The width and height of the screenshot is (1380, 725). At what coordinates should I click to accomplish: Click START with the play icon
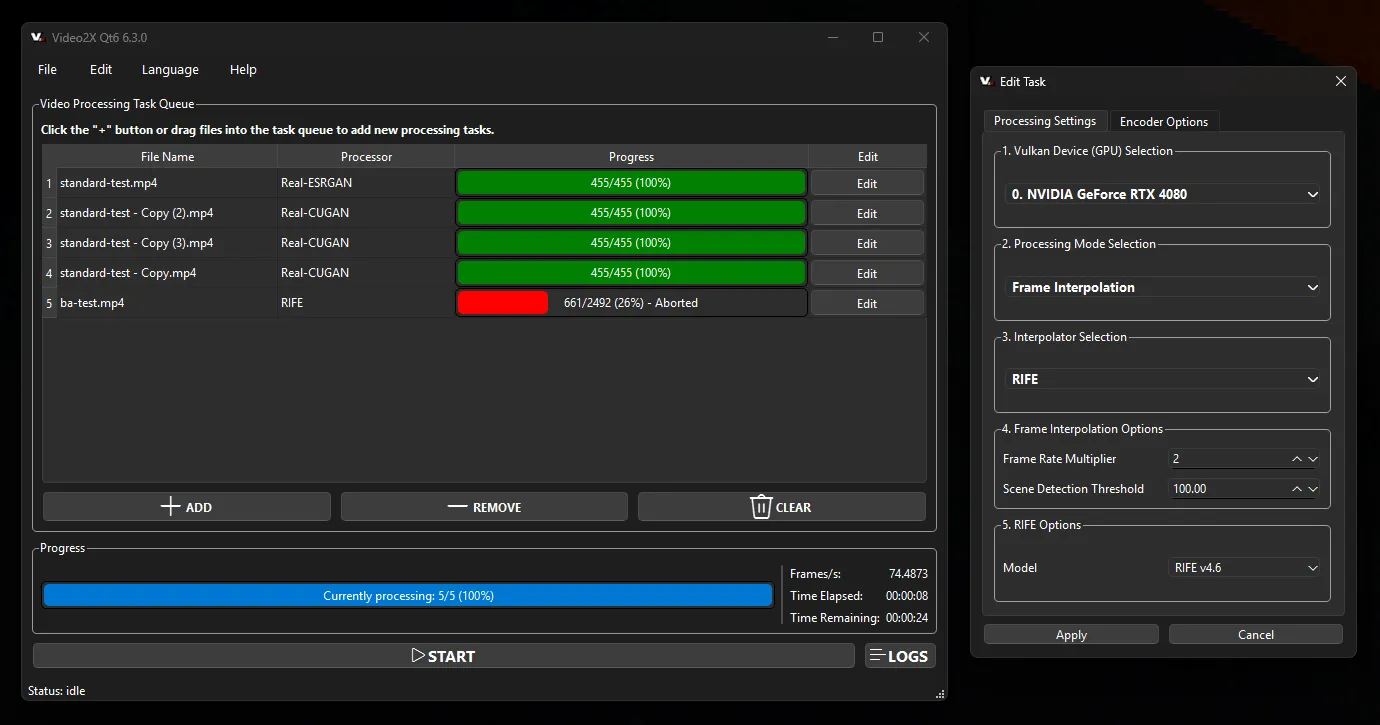coord(443,656)
